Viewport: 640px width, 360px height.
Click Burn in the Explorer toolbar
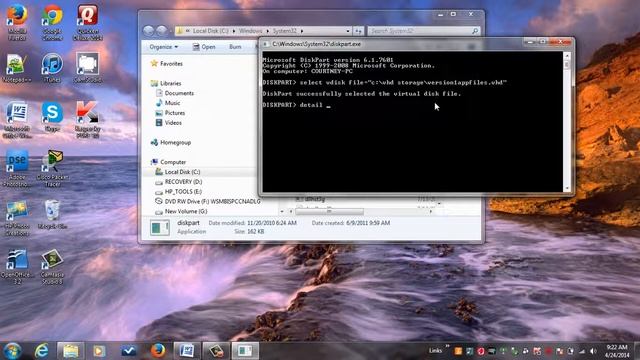point(235,47)
